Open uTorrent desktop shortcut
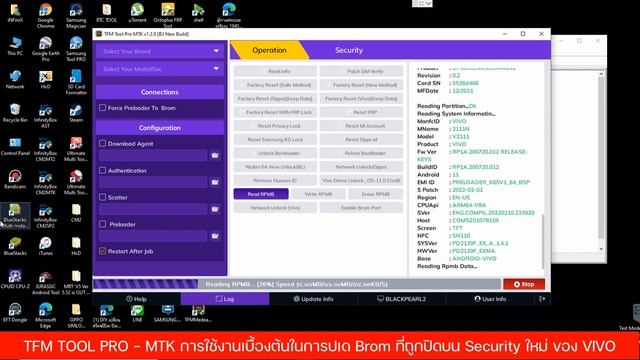Screen dimensions: 640x360 click(x=137, y=13)
